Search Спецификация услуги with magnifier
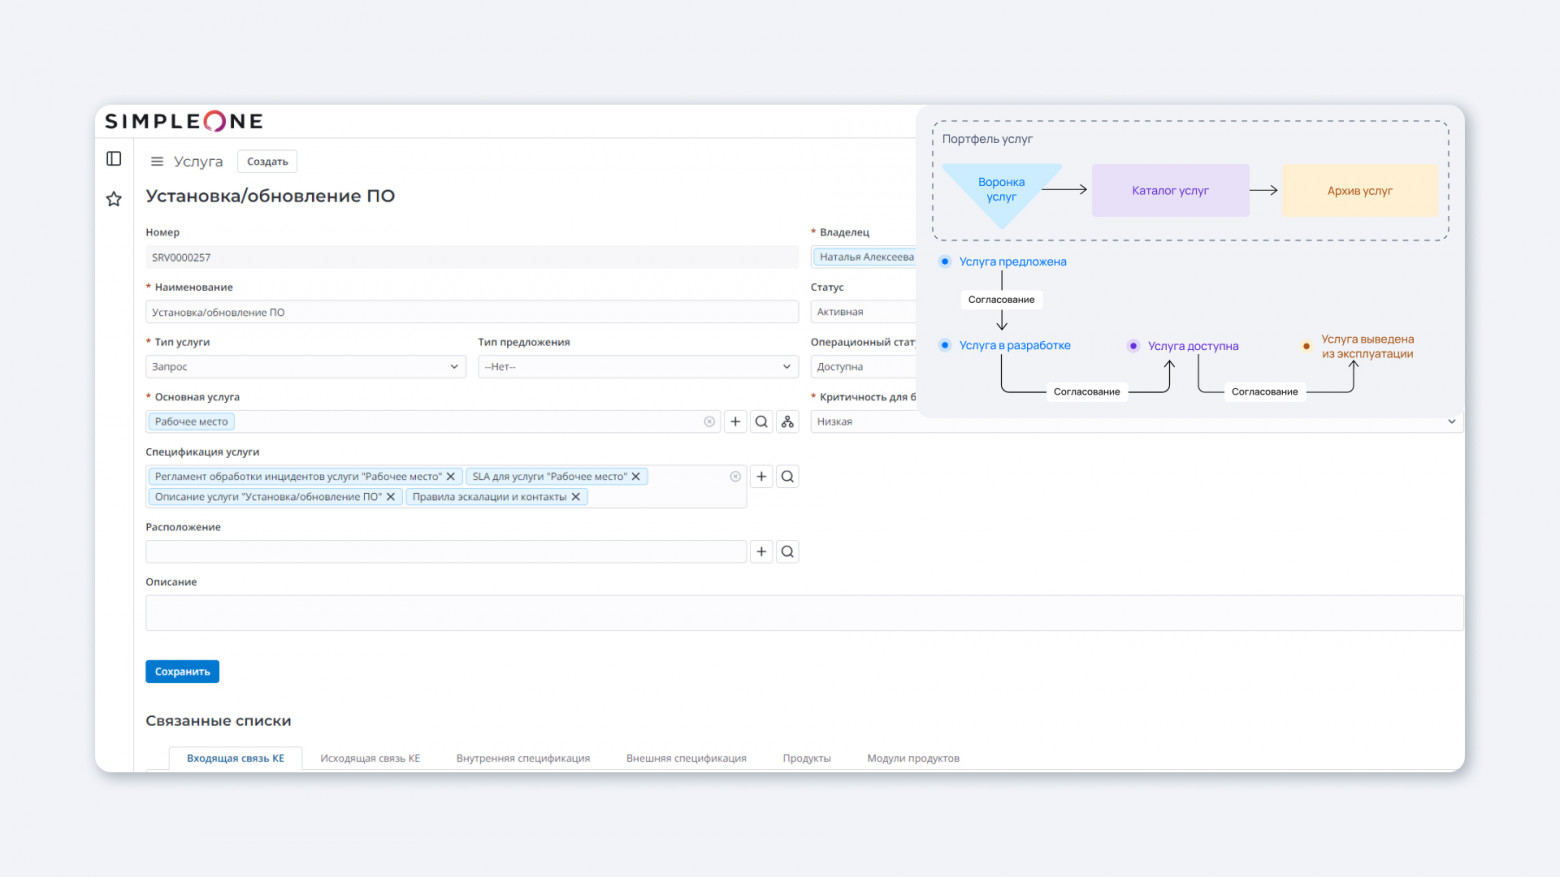This screenshot has width=1560, height=877. point(788,477)
